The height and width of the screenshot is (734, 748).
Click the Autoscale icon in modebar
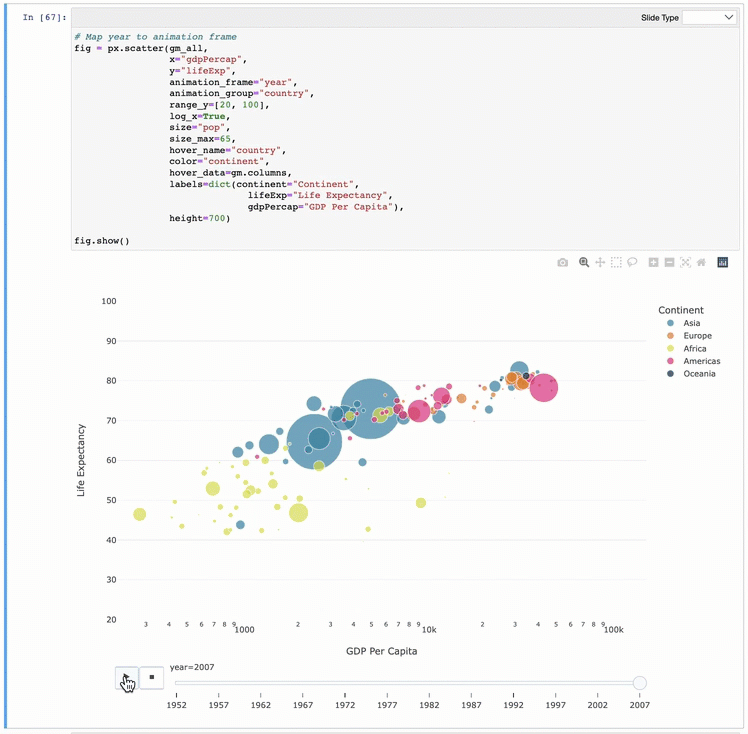pos(685,263)
